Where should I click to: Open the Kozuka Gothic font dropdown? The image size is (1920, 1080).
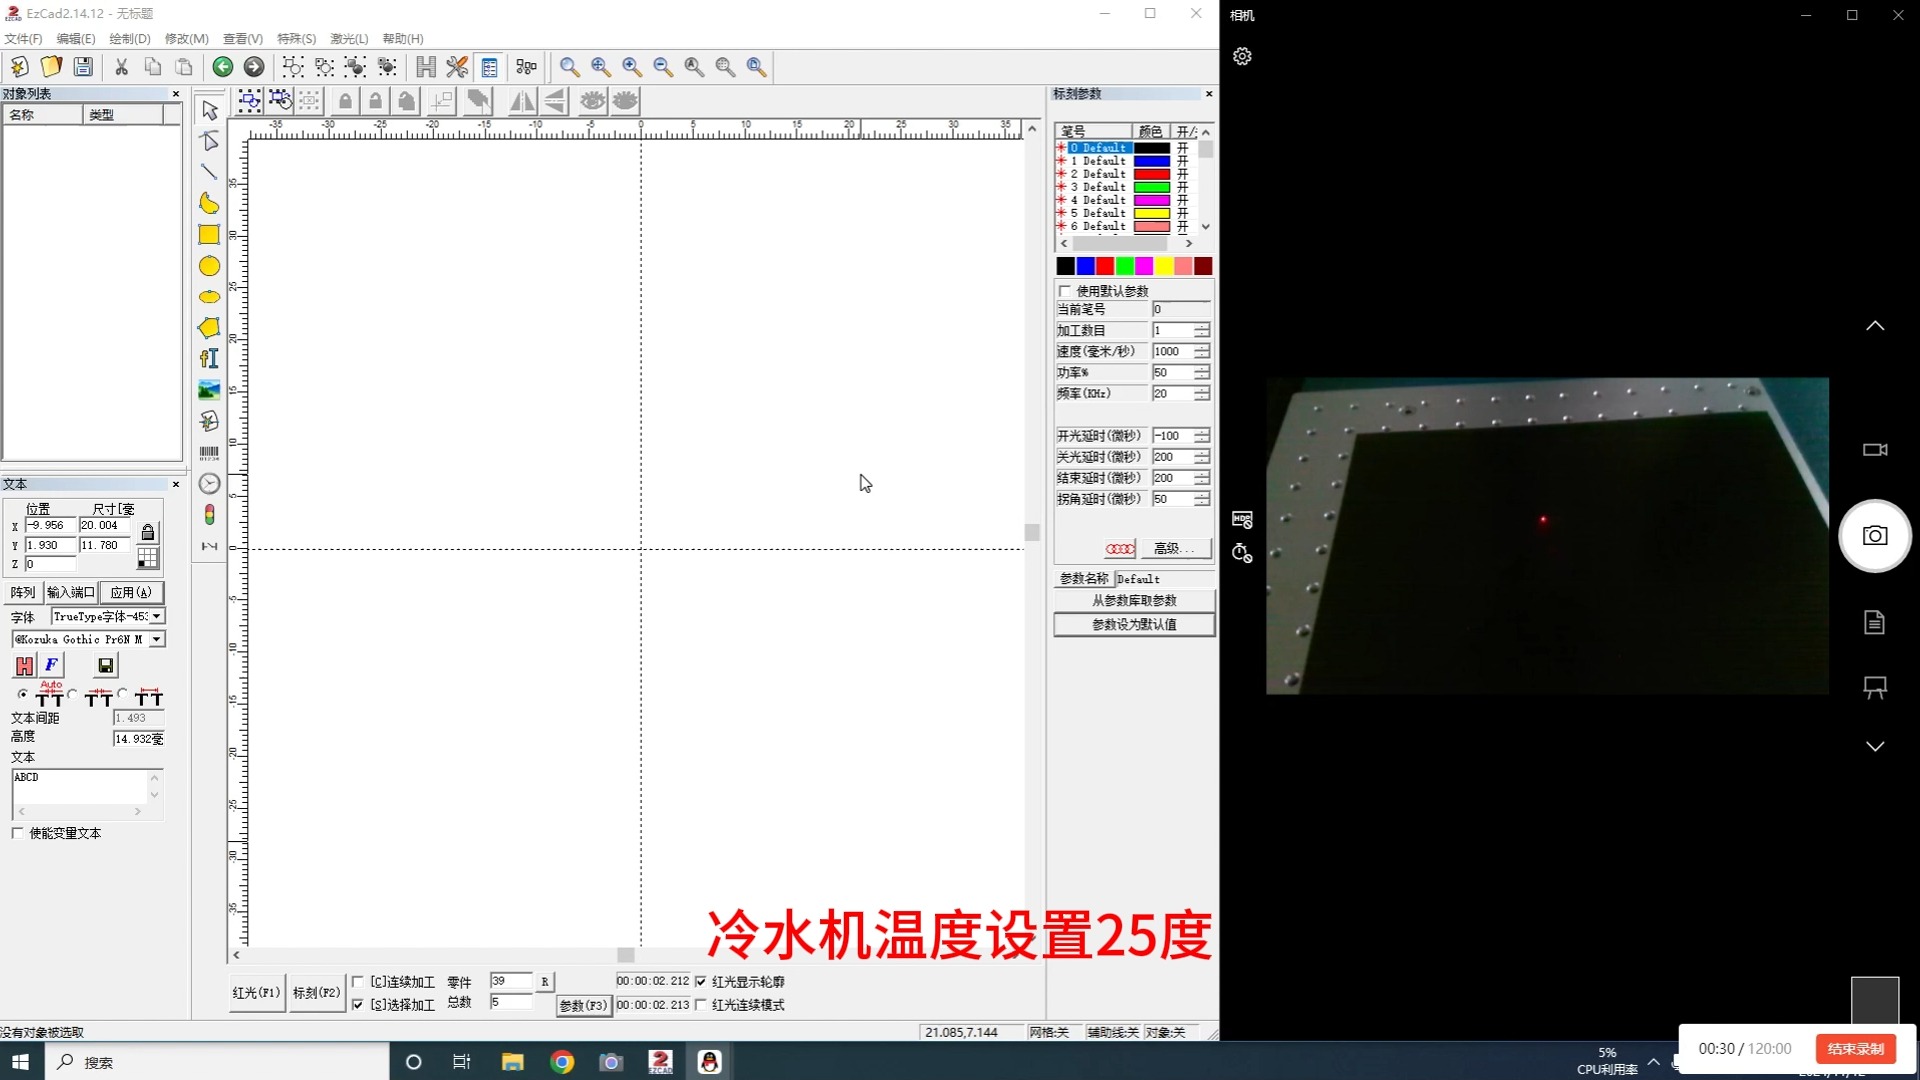157,639
